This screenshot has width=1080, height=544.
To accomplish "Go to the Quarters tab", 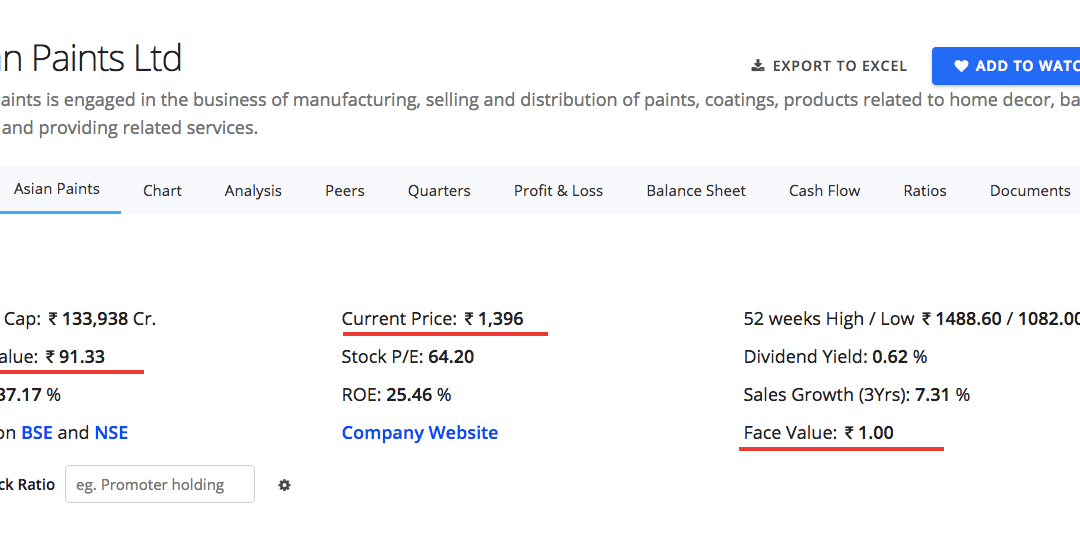I will [439, 191].
